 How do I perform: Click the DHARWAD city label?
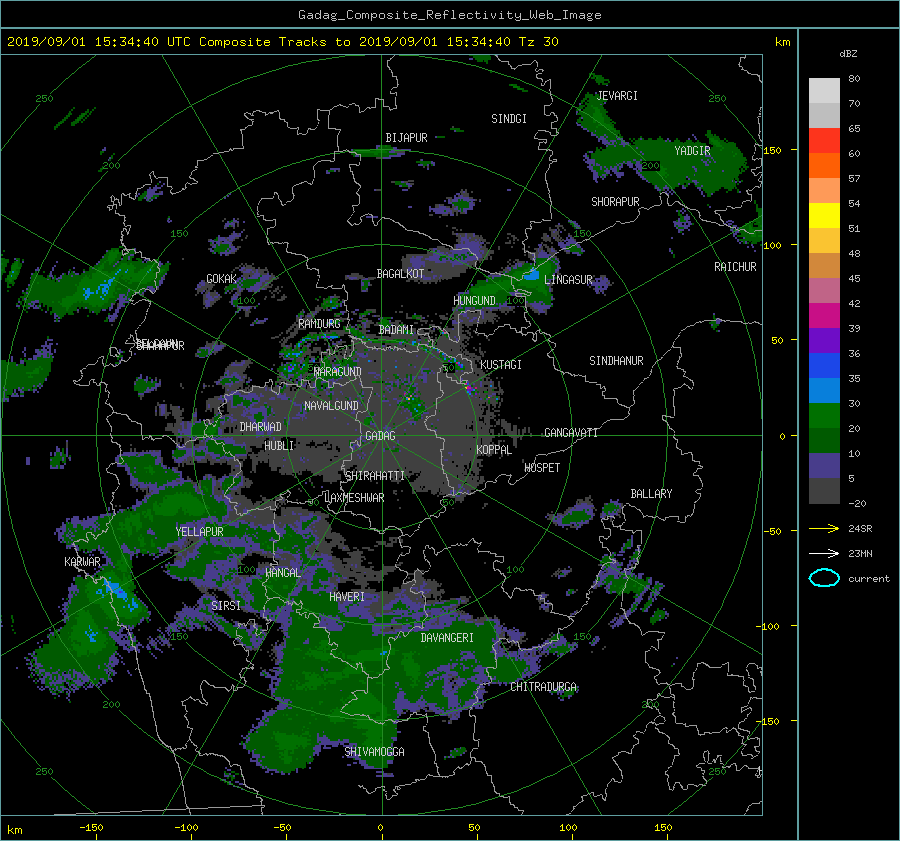click(261, 427)
